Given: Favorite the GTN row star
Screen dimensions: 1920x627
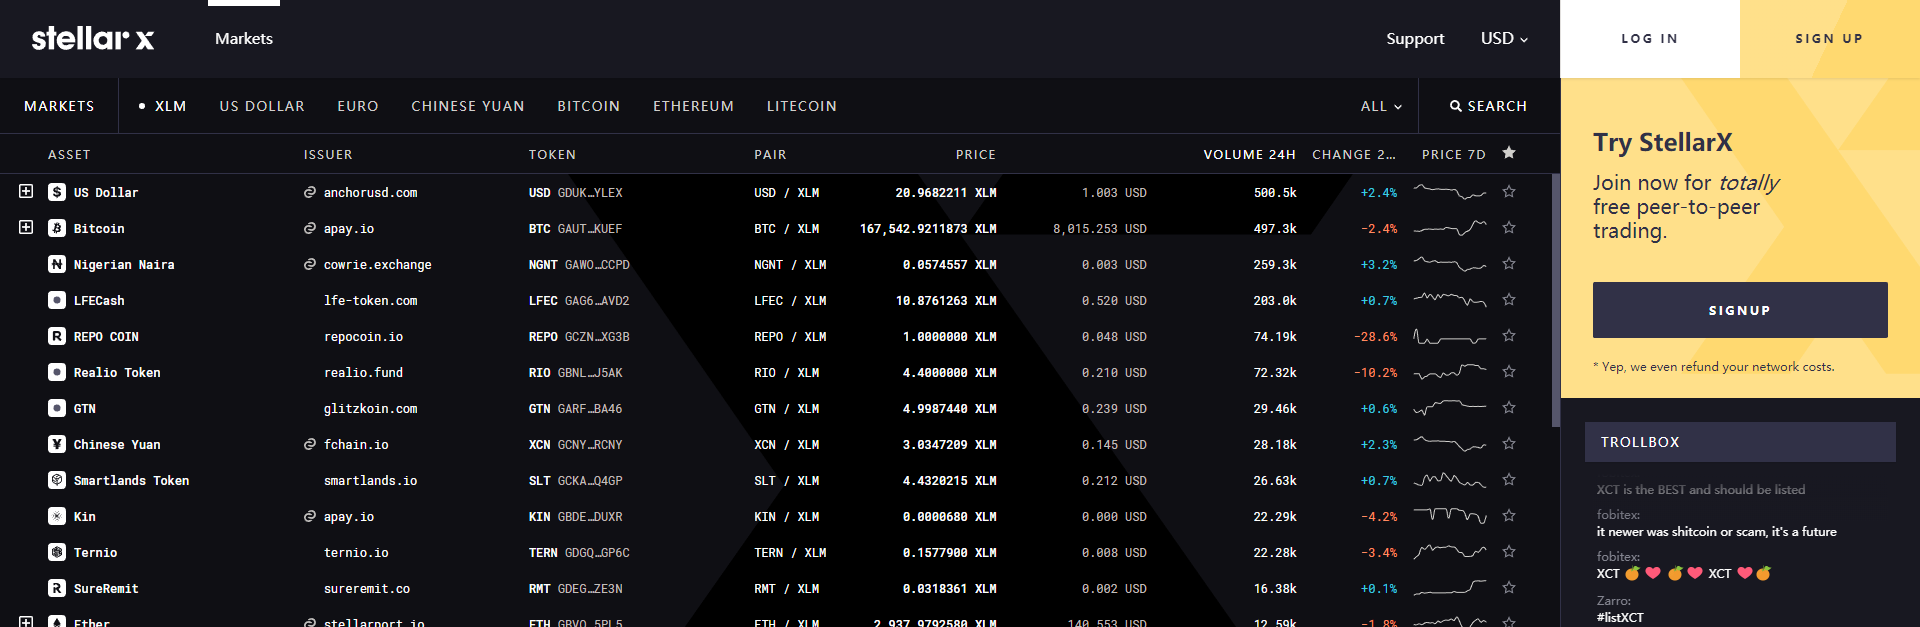Looking at the screenshot, I should coord(1509,407).
